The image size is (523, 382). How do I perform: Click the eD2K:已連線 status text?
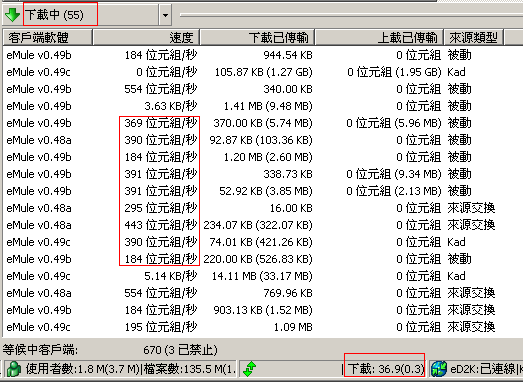click(483, 369)
